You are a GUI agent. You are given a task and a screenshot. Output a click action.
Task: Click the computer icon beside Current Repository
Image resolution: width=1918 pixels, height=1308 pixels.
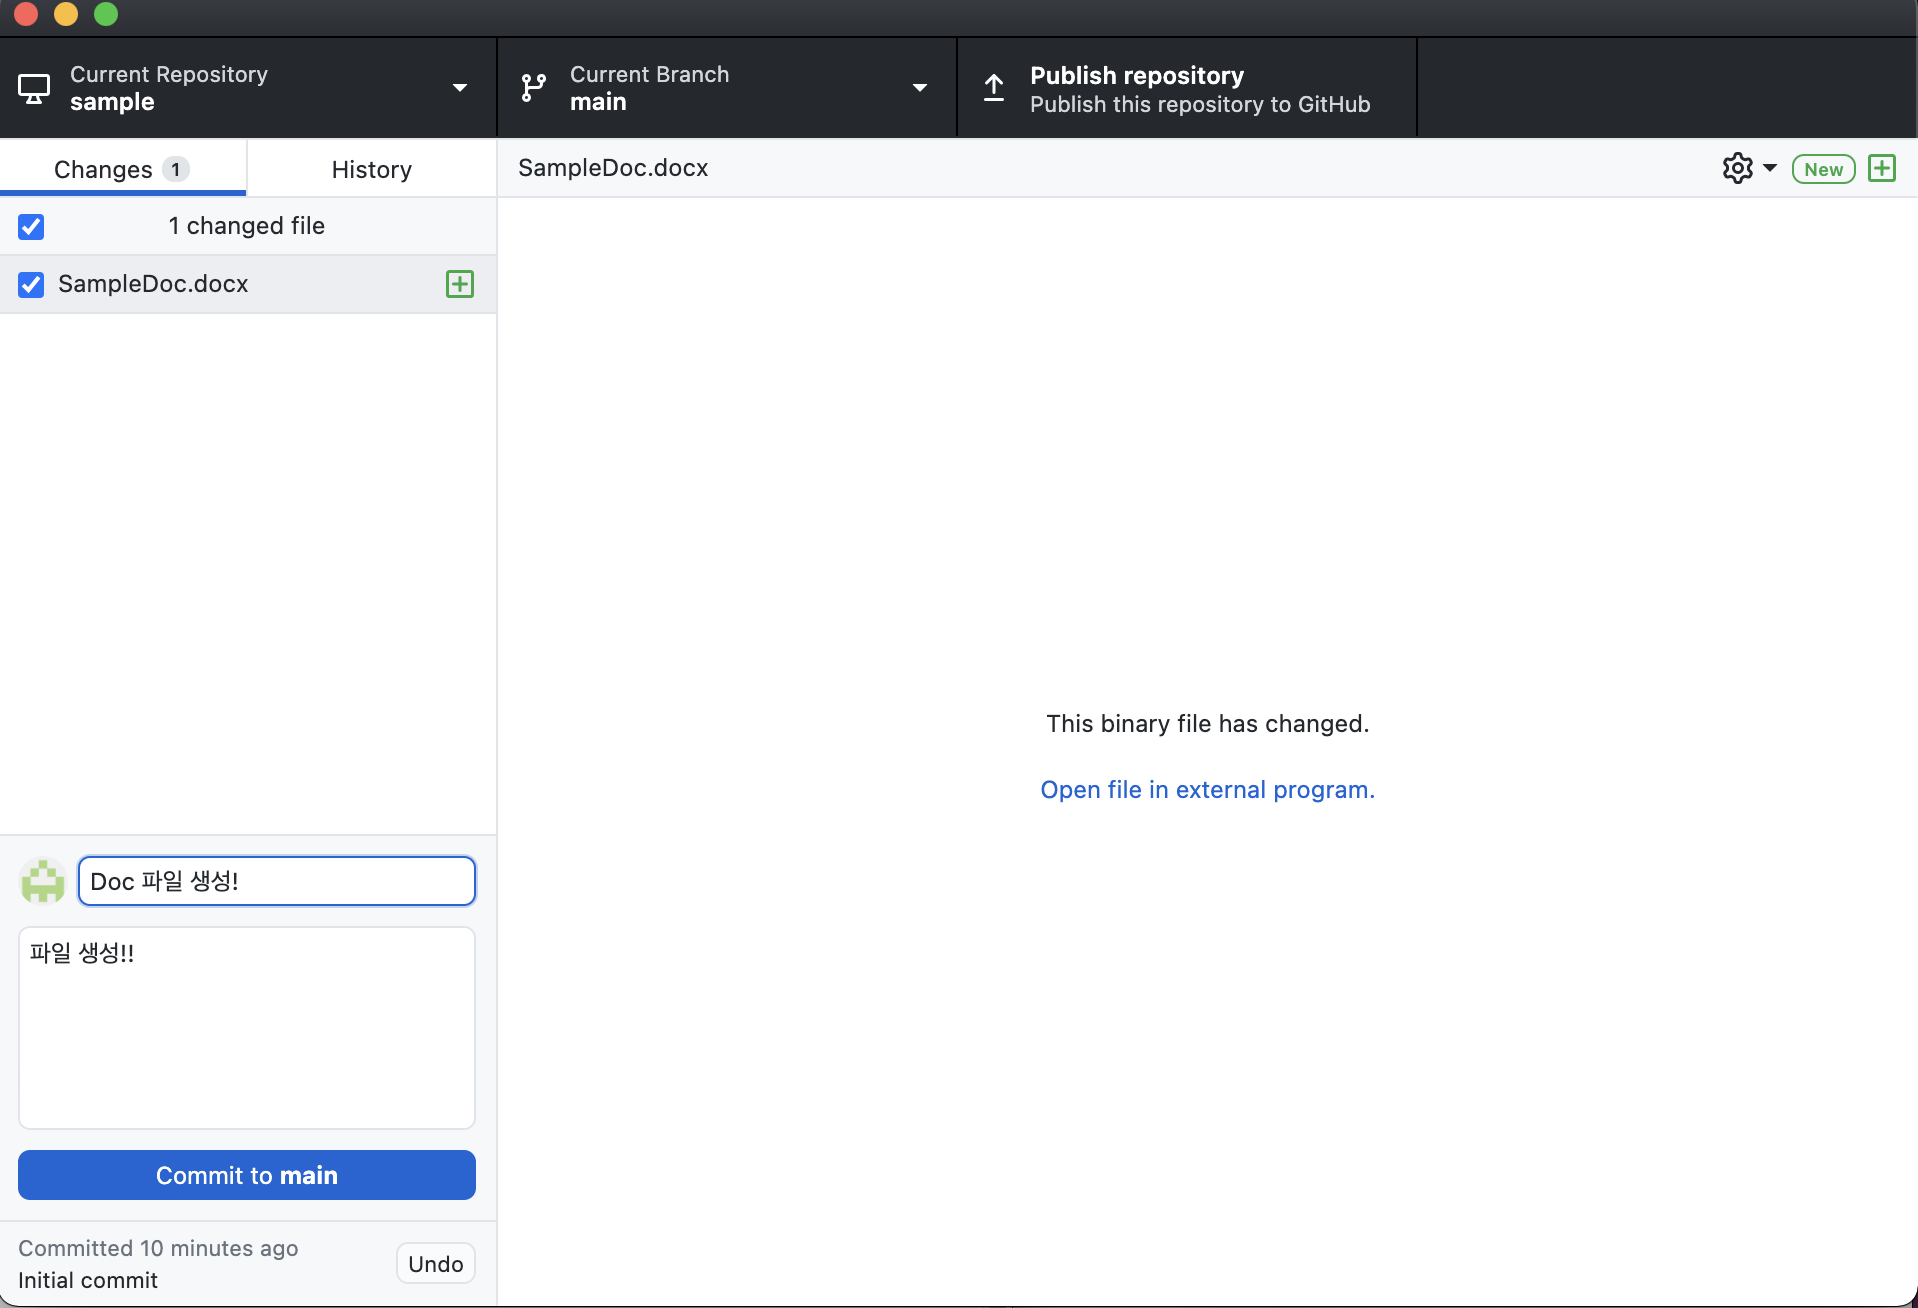tap(34, 89)
